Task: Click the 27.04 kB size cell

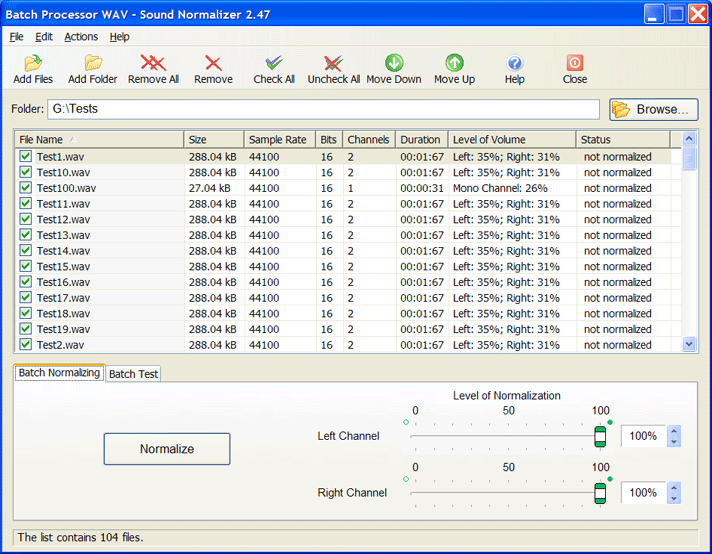Action: (x=209, y=188)
